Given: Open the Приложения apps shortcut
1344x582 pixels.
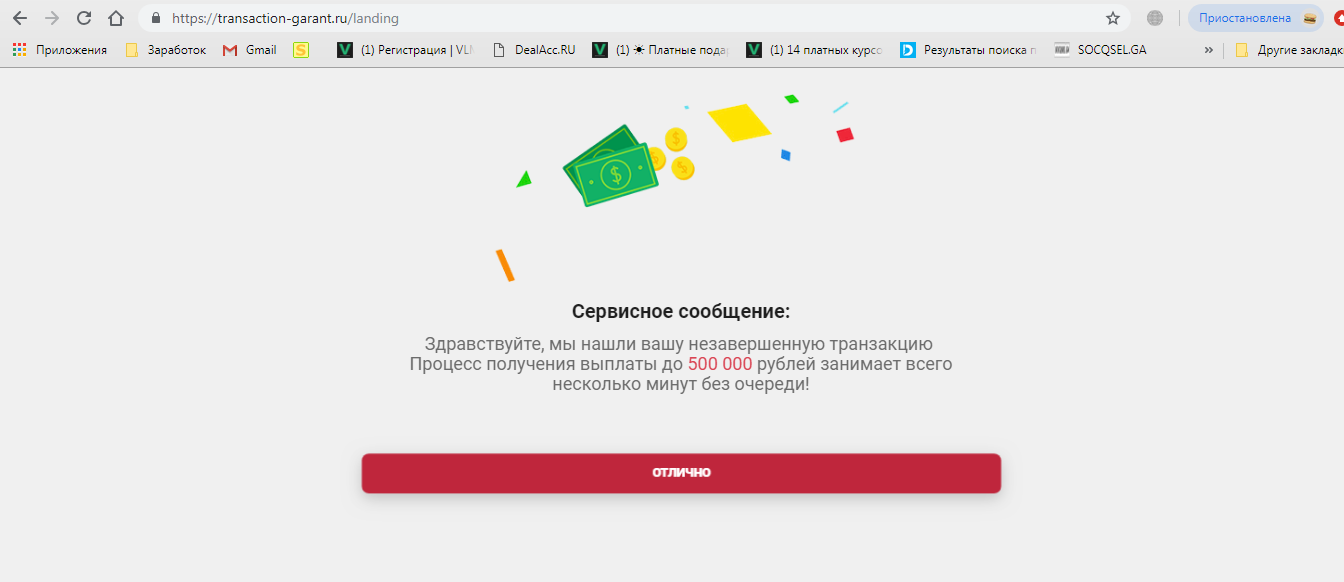Looking at the screenshot, I should 60,50.
